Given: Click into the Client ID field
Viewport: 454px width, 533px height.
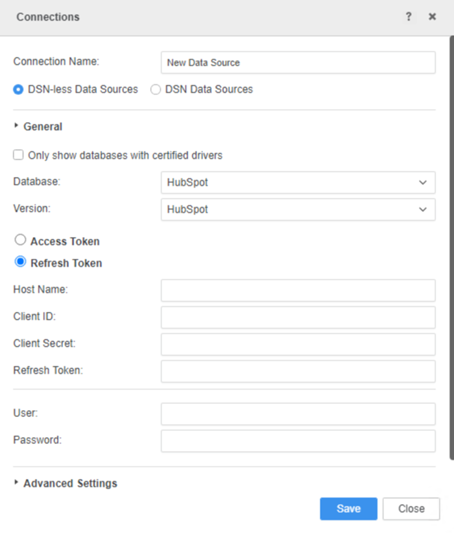Looking at the screenshot, I should click(298, 317).
